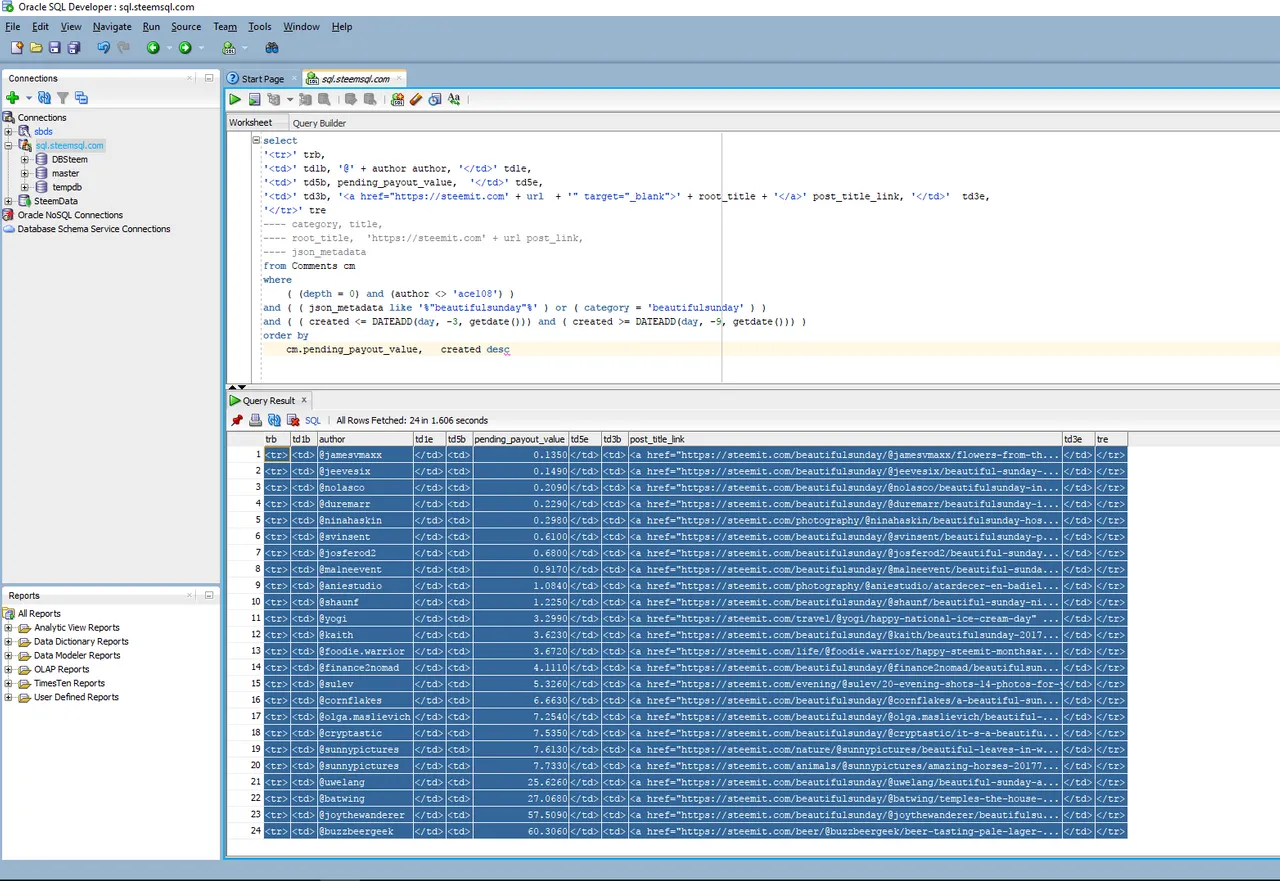Image resolution: width=1280 pixels, height=881 pixels.
Task: Click the Run Script icon in worksheet toolbar
Action: click(255, 99)
